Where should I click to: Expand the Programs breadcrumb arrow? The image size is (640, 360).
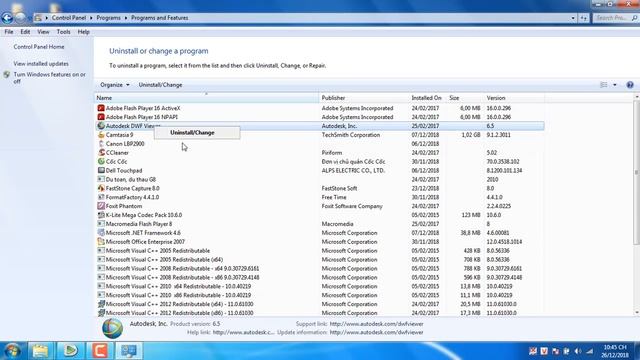click(x=126, y=18)
